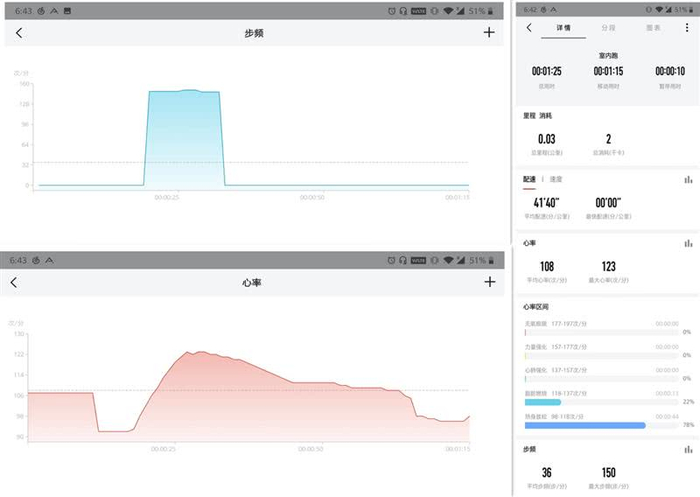Open the pace chart icon in 配速 section

point(688,180)
